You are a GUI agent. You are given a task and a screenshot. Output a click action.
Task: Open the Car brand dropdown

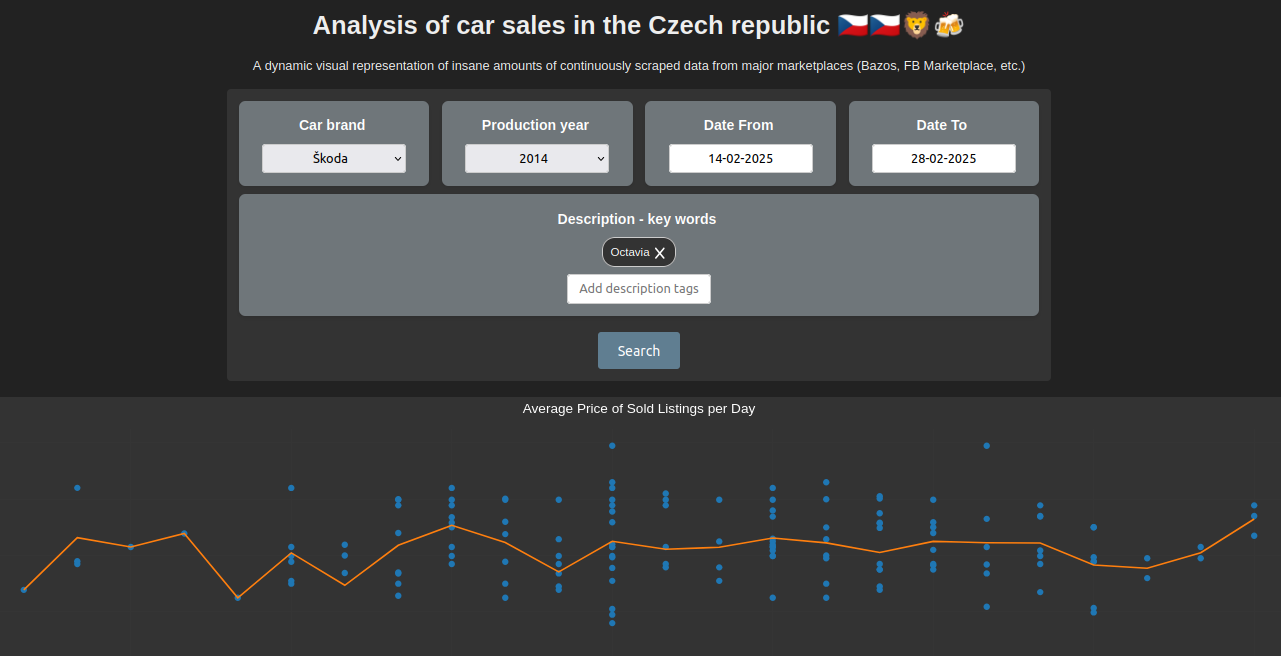tap(333, 158)
